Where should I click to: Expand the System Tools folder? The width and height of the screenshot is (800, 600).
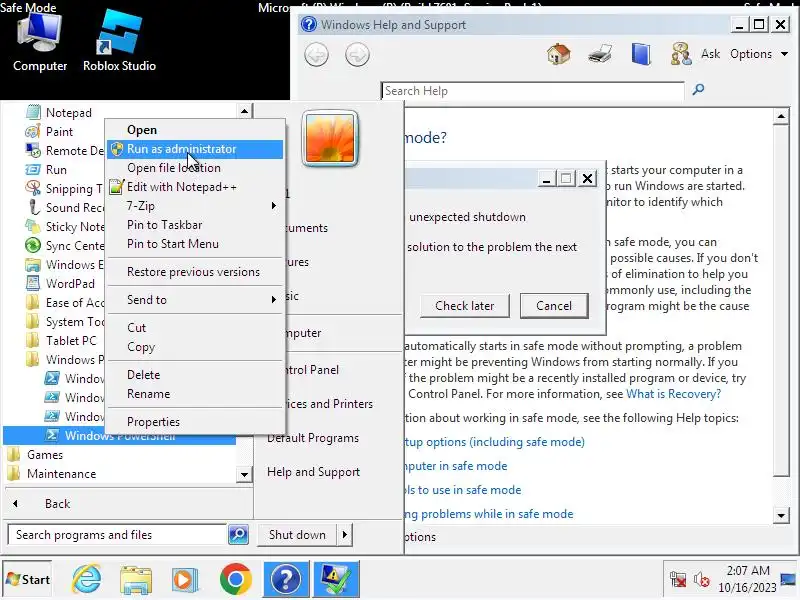(x=65, y=321)
